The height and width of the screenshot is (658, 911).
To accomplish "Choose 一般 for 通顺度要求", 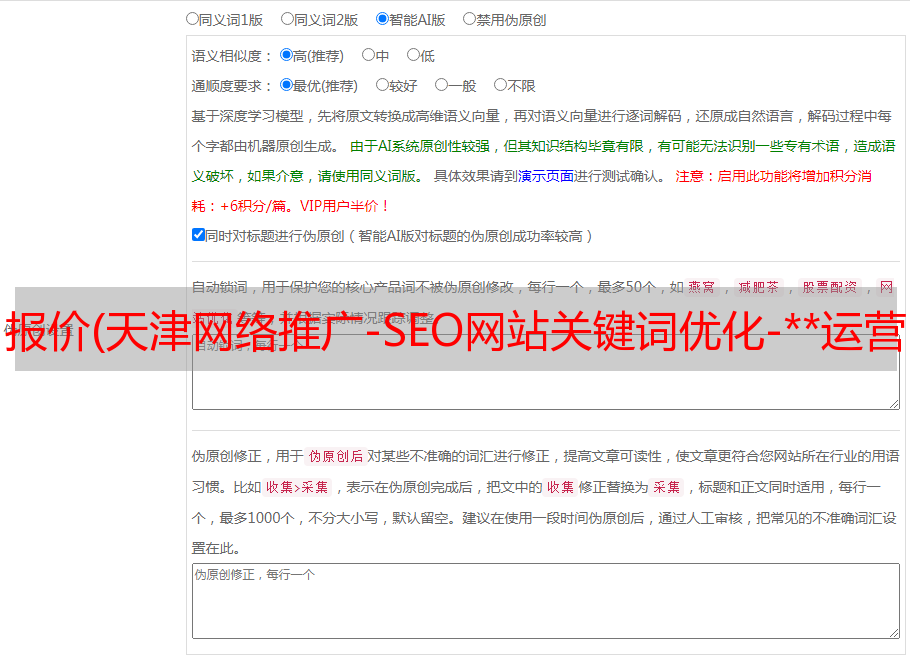I will 442,85.
